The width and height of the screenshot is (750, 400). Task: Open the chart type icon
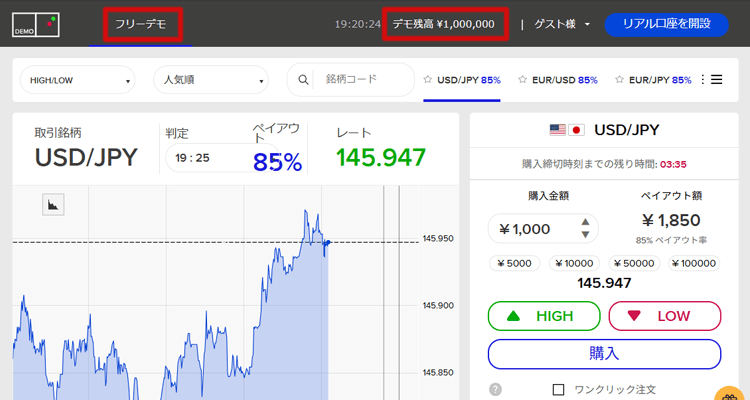click(53, 205)
